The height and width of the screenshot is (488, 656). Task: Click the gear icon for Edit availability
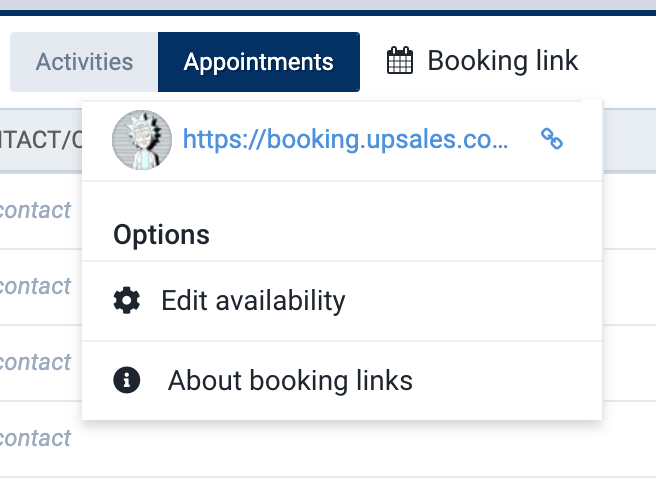click(127, 301)
